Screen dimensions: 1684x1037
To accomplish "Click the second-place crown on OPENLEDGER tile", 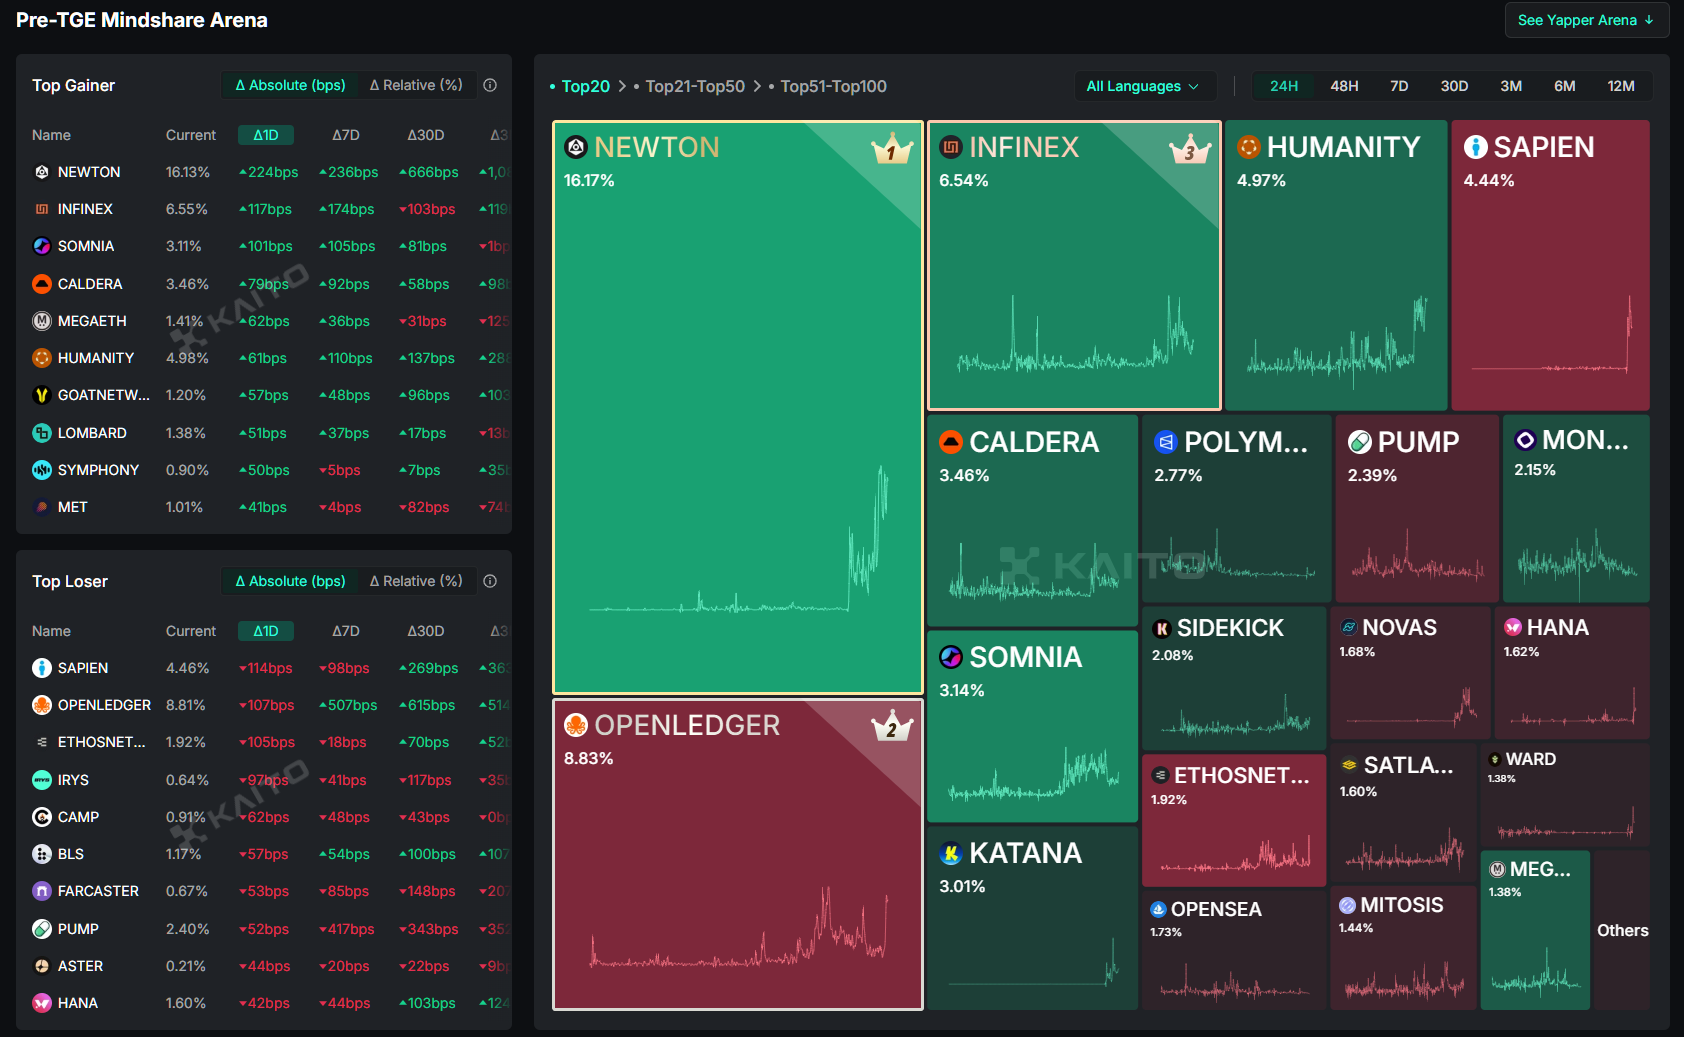I will pyautogui.click(x=891, y=727).
